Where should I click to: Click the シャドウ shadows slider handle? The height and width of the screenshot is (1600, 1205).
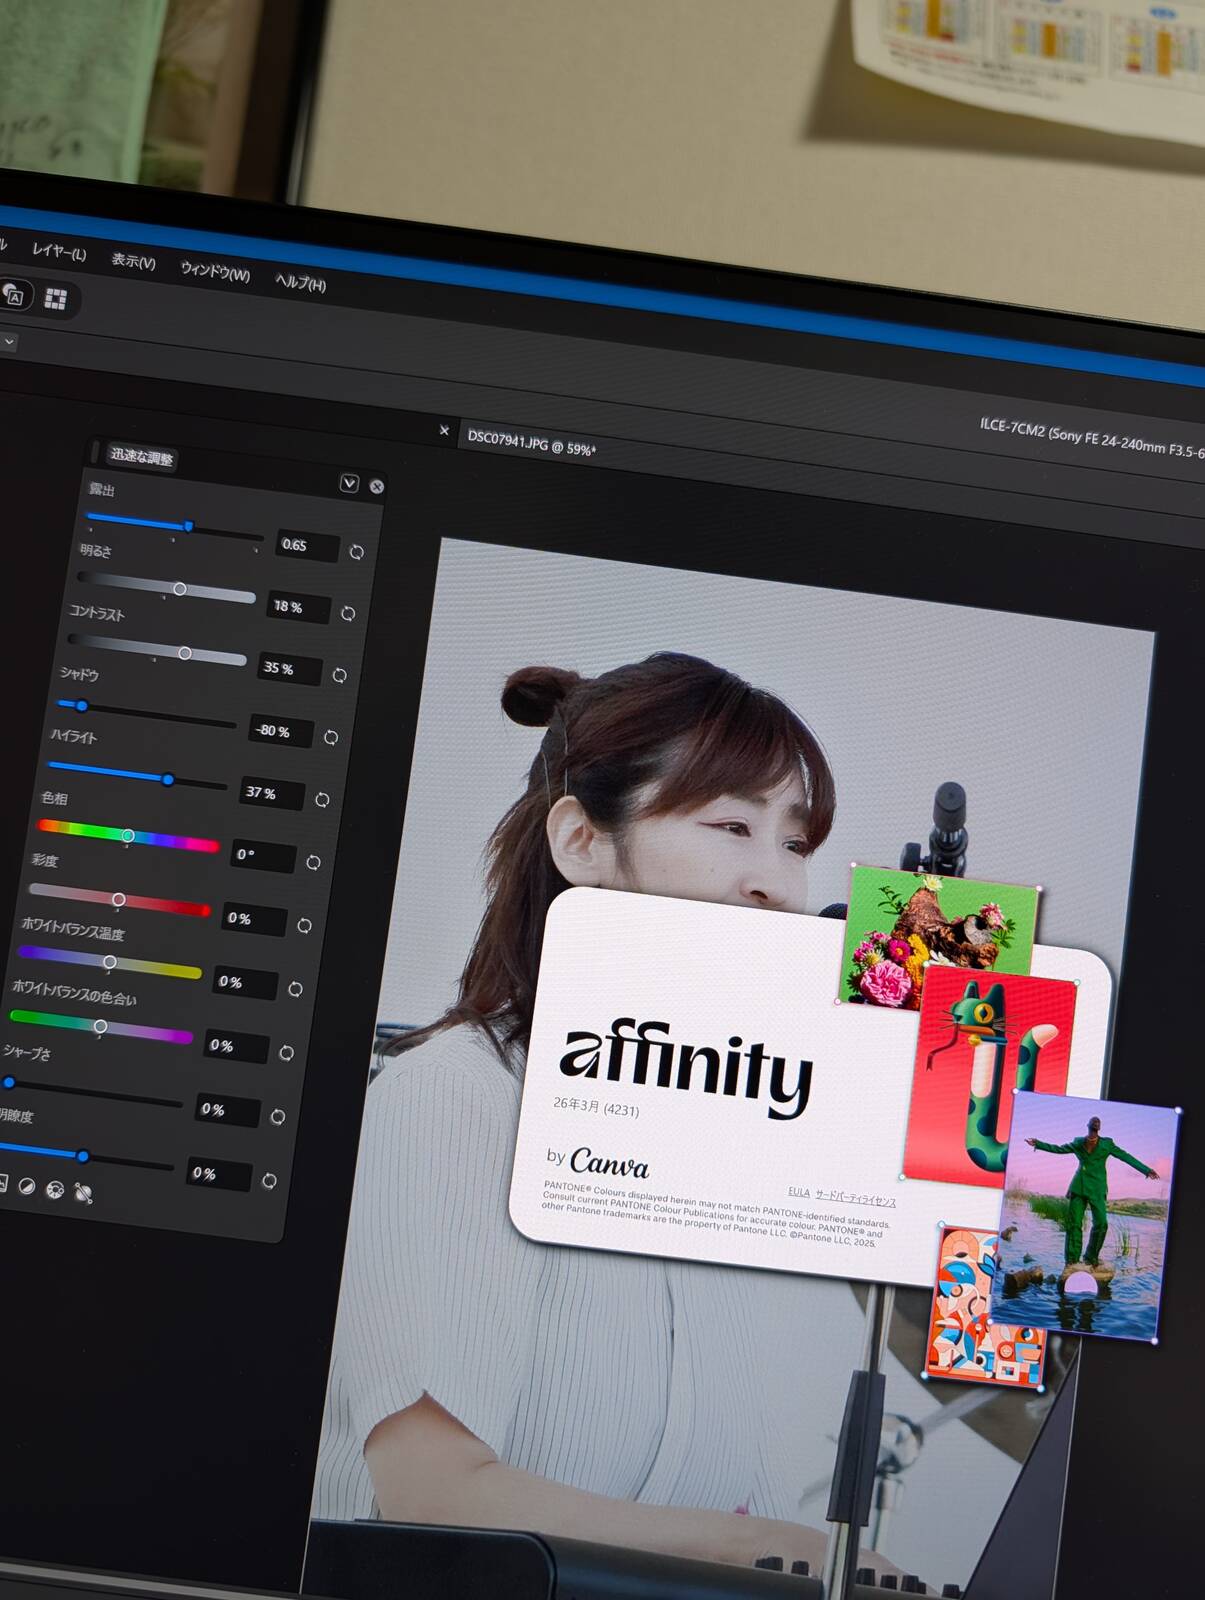[x=82, y=706]
